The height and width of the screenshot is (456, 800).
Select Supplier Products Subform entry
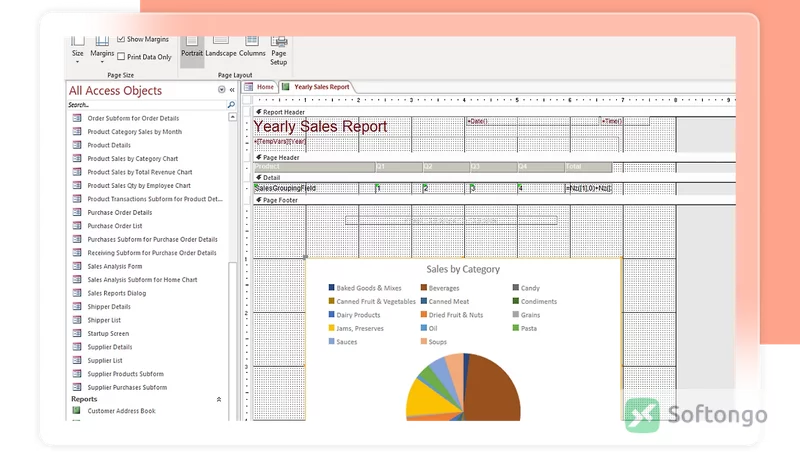coord(126,374)
